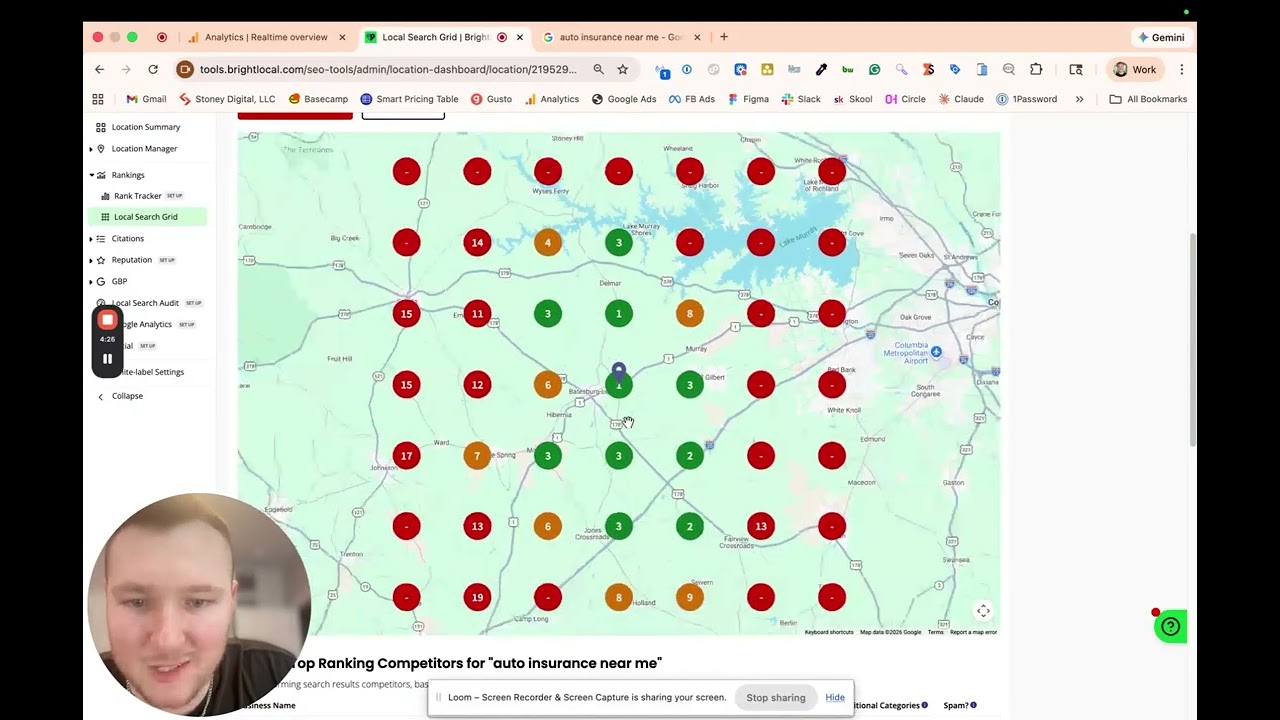1280x720 pixels.
Task: Open a new tab with plus button
Action: [x=724, y=37]
